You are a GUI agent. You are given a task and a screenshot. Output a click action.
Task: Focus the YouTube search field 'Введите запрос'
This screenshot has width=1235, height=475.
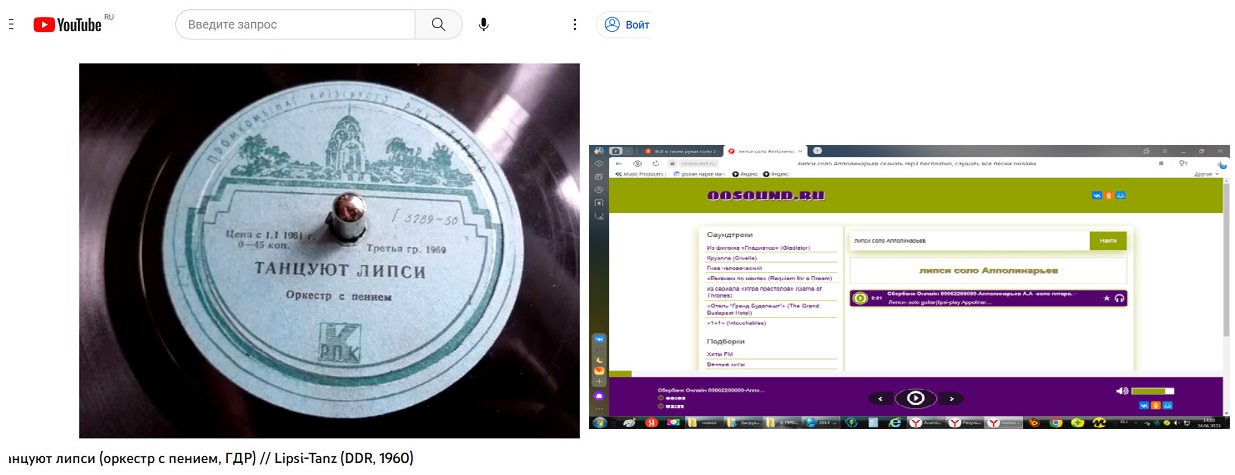coord(295,24)
